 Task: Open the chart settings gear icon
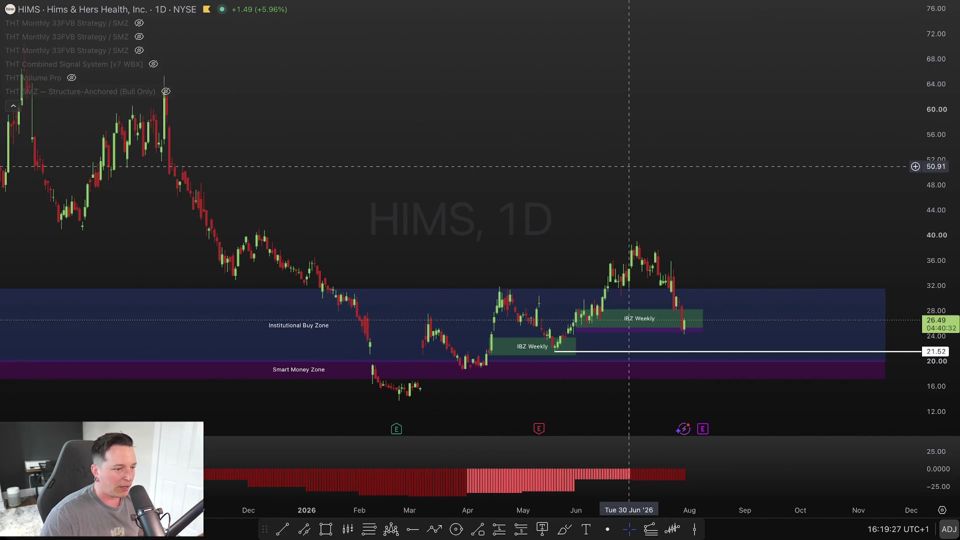coord(942,510)
